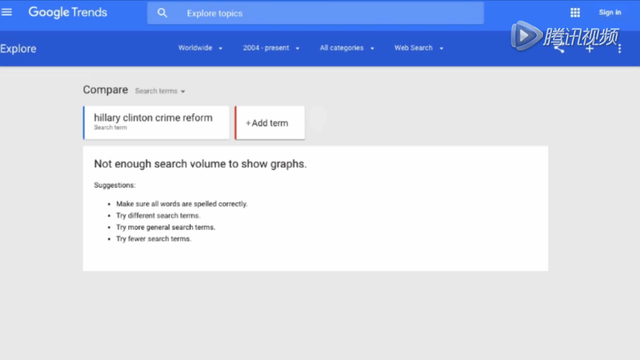Click the Explore page title
This screenshot has height=360, width=640.
pos(18,49)
